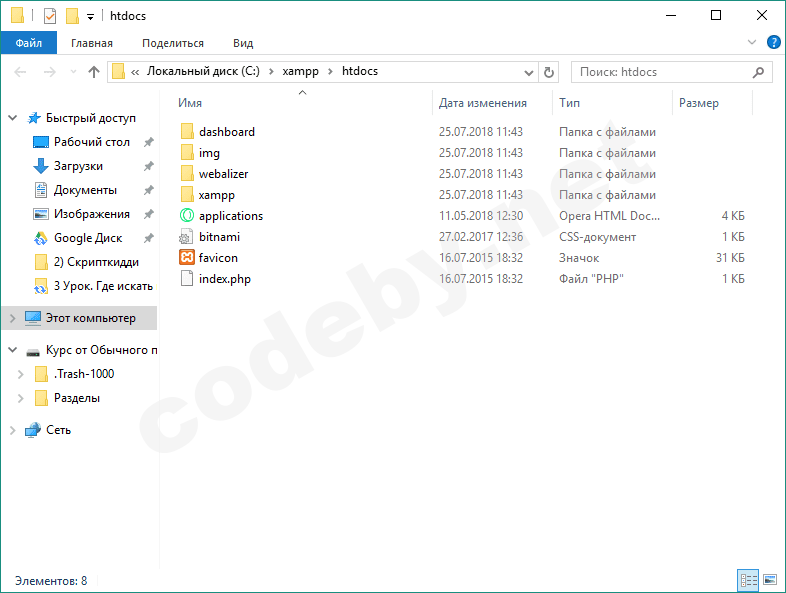Click the Properties icon in the quick access toolbar

coord(50,16)
